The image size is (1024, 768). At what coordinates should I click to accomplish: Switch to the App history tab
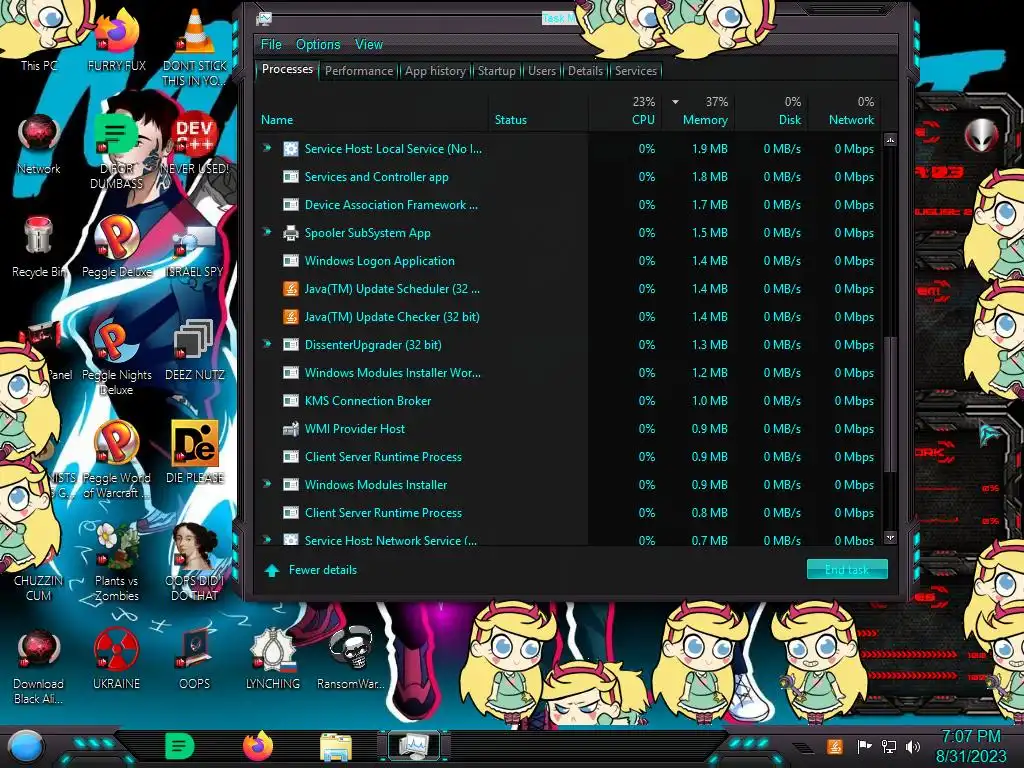click(435, 71)
